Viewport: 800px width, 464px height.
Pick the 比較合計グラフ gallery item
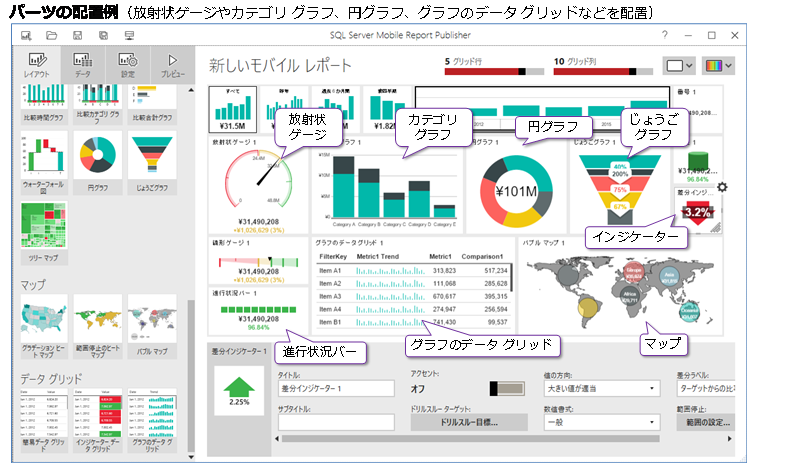(x=152, y=104)
